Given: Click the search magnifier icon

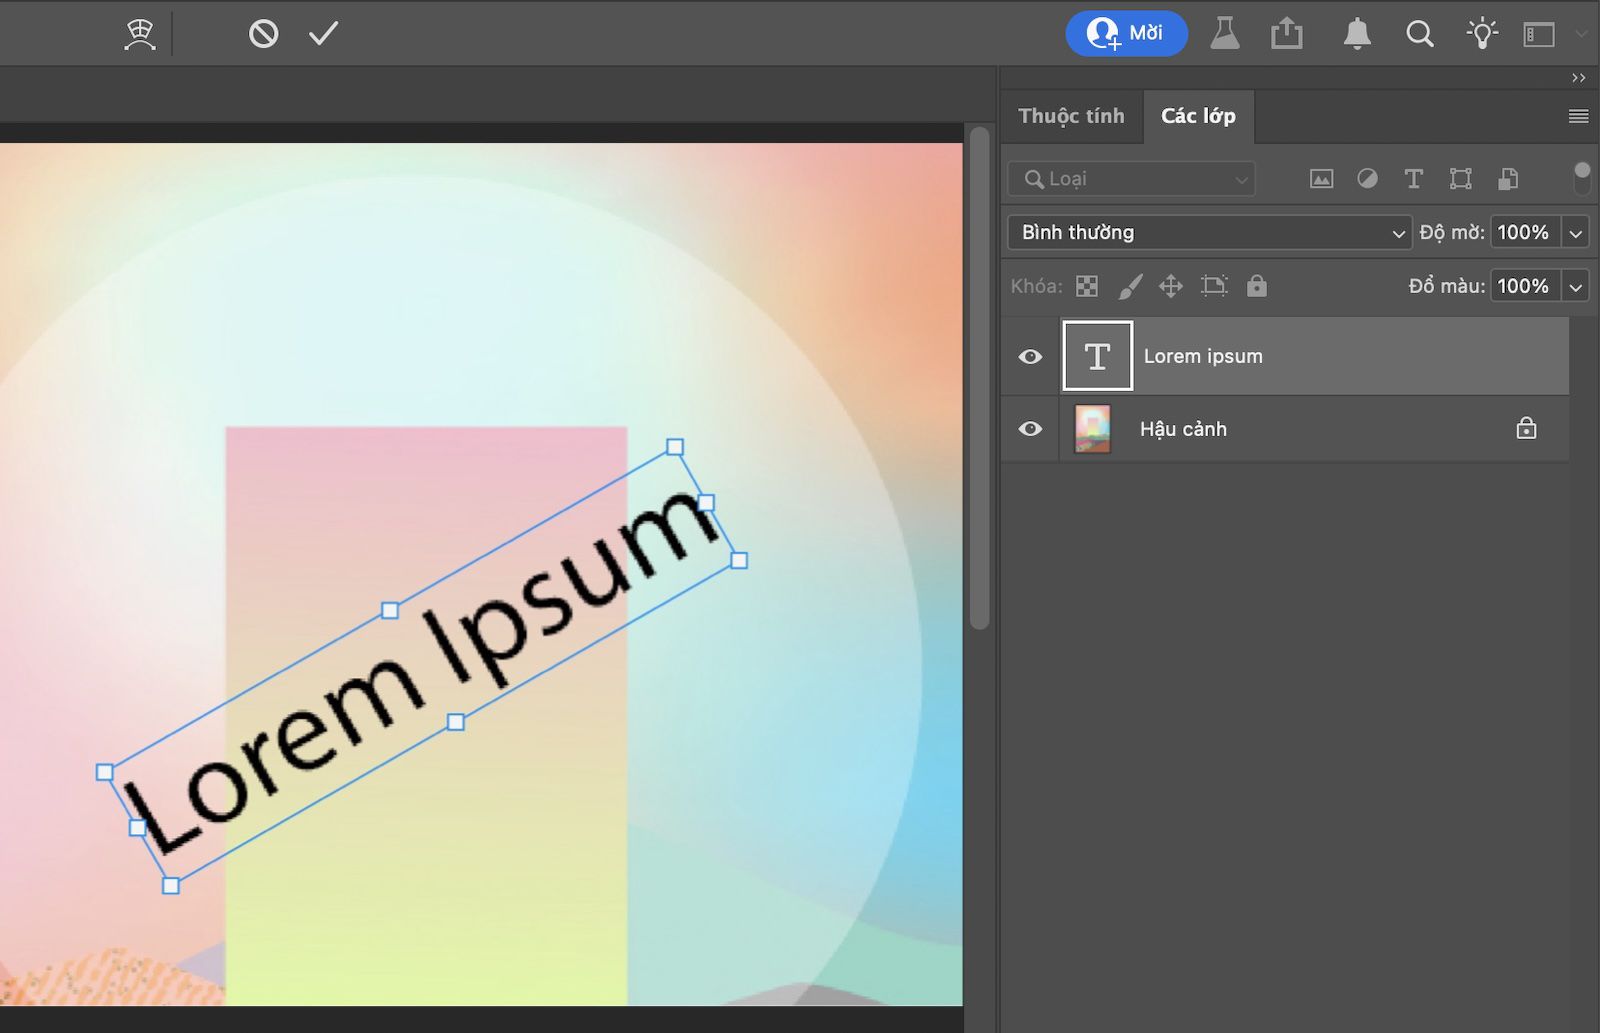Looking at the screenshot, I should pyautogui.click(x=1419, y=34).
